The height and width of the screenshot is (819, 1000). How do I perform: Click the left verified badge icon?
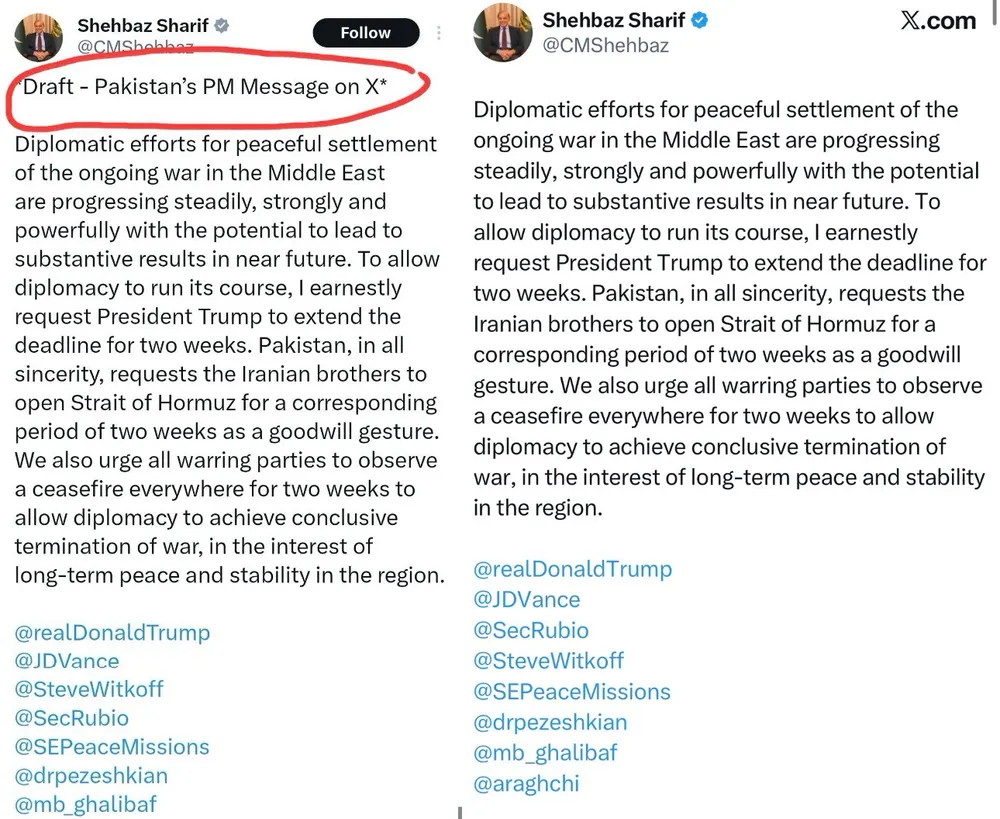pyautogui.click(x=222, y=26)
